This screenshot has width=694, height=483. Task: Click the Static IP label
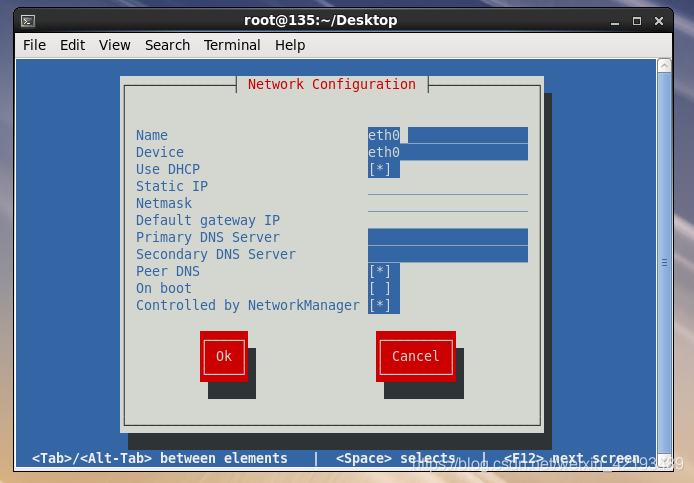[172, 186]
